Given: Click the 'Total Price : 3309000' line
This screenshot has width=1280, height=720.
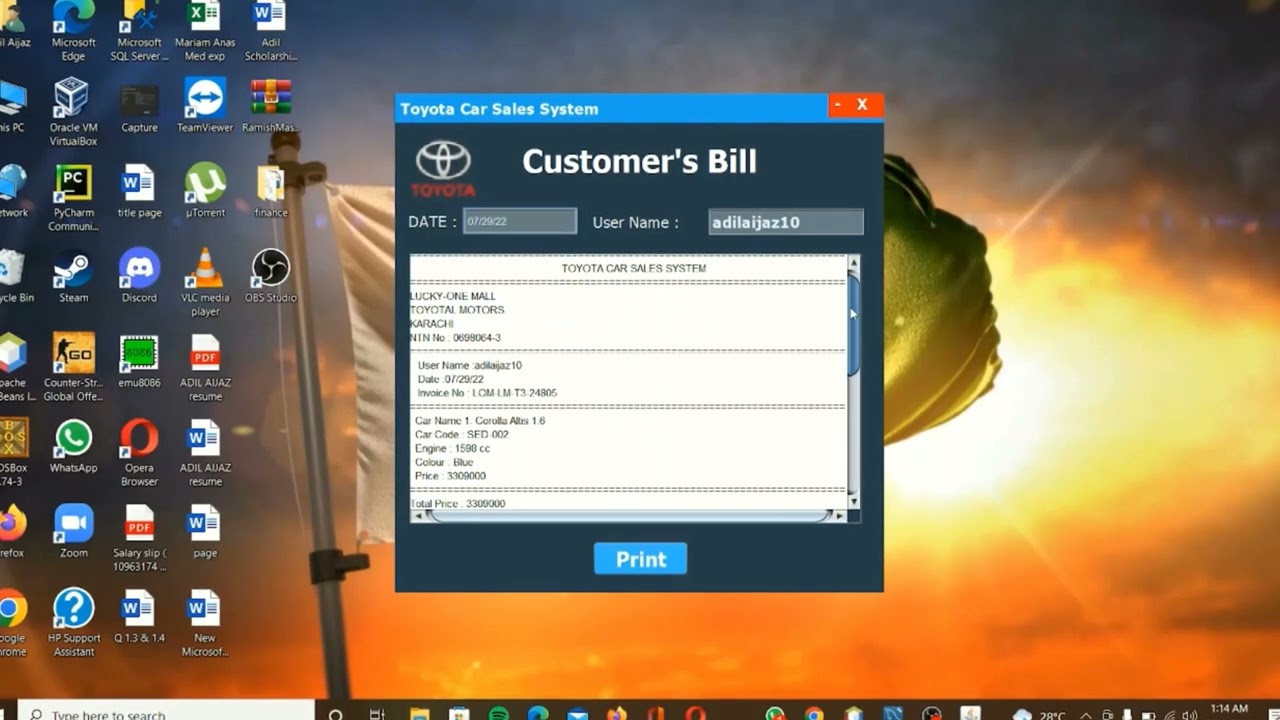Looking at the screenshot, I should pos(458,503).
